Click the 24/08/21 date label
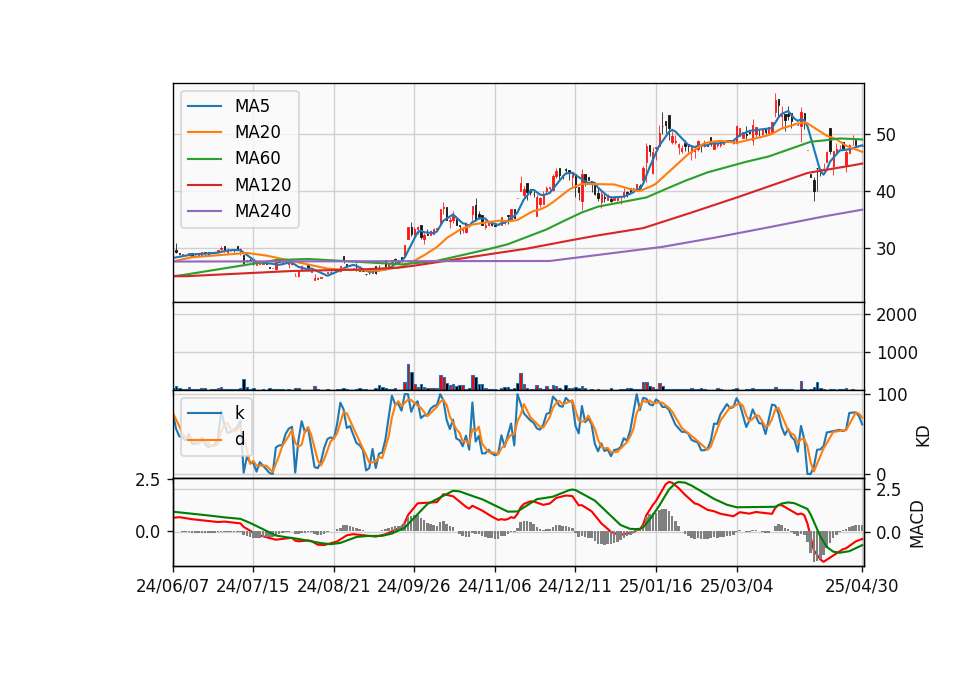The width and height of the screenshot is (960, 690). [x=334, y=586]
